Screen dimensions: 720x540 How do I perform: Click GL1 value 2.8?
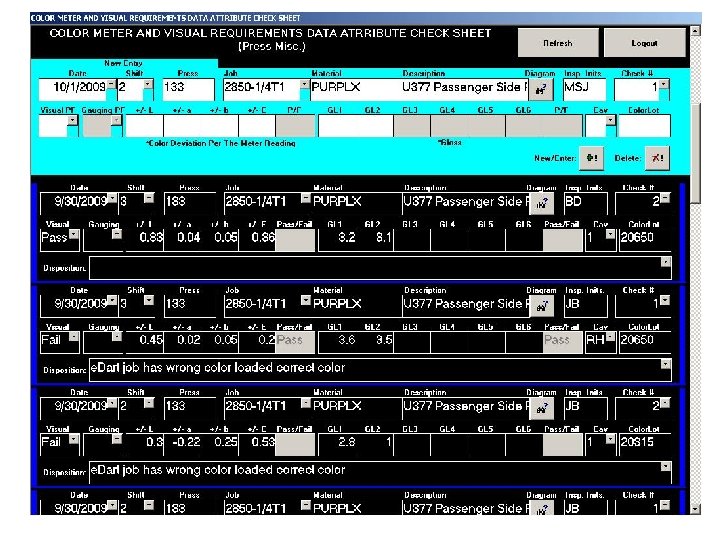coord(347,442)
